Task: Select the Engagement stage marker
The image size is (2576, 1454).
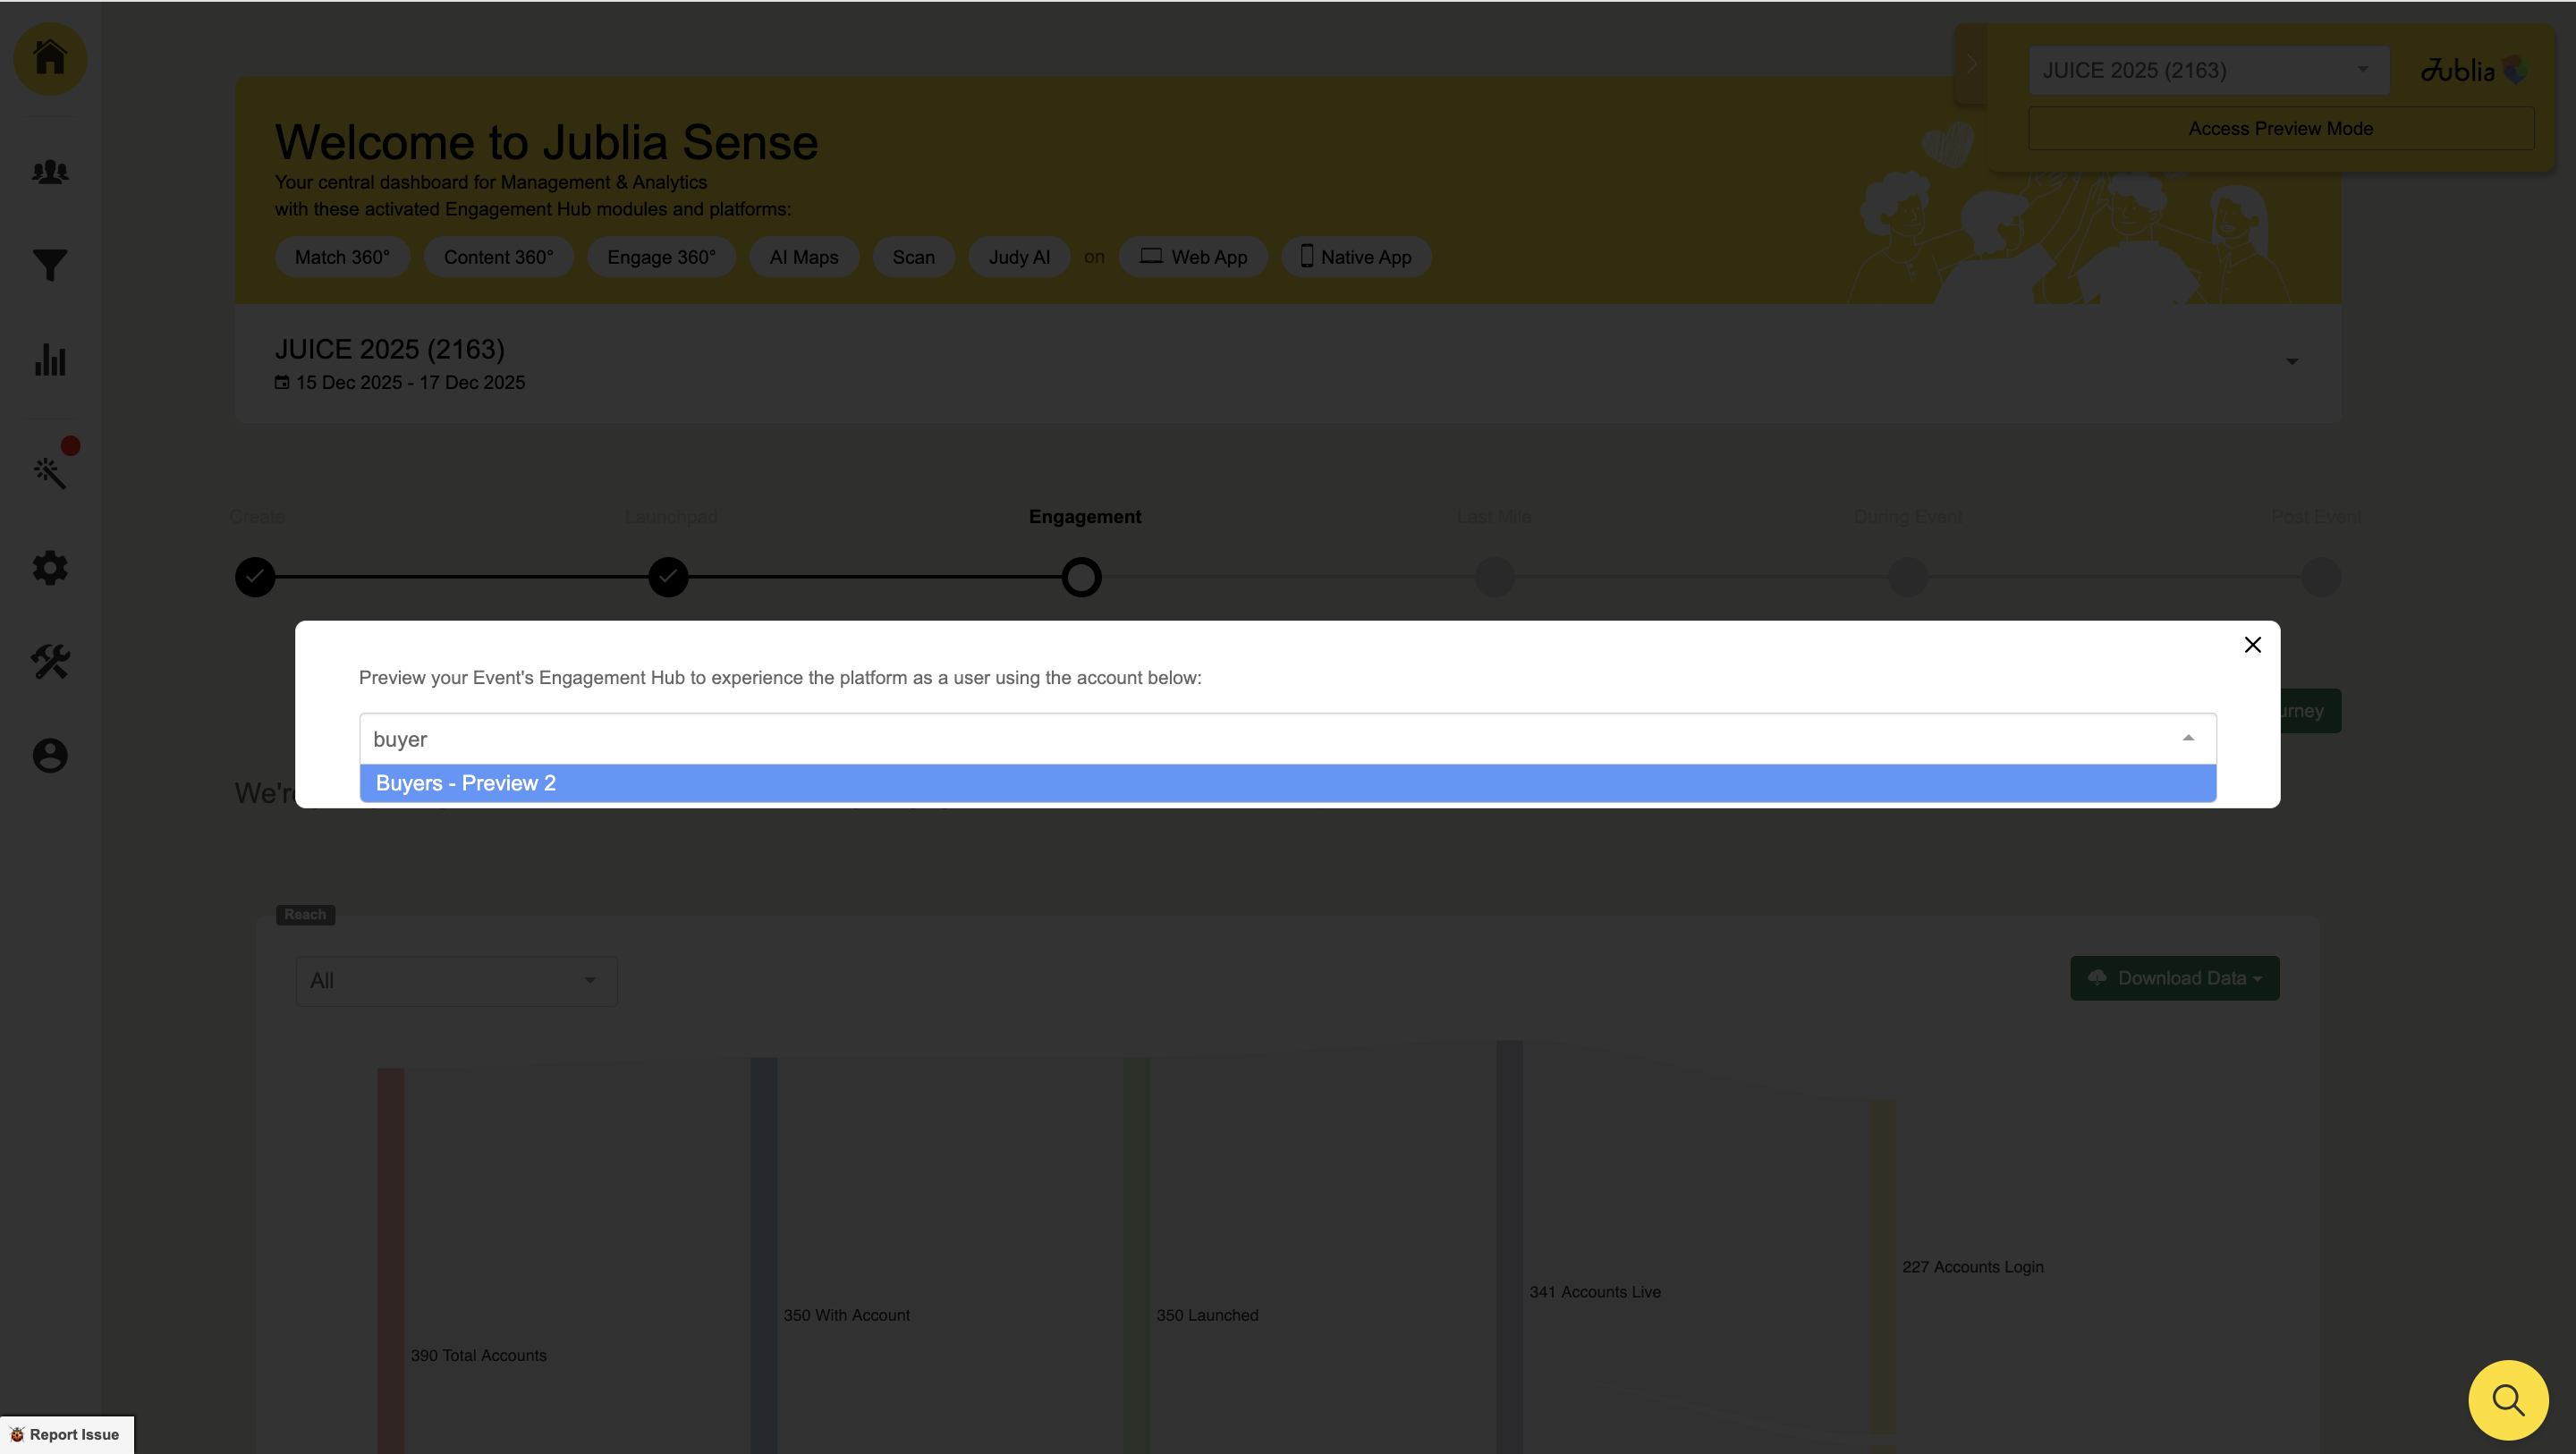Action: [x=1081, y=577]
